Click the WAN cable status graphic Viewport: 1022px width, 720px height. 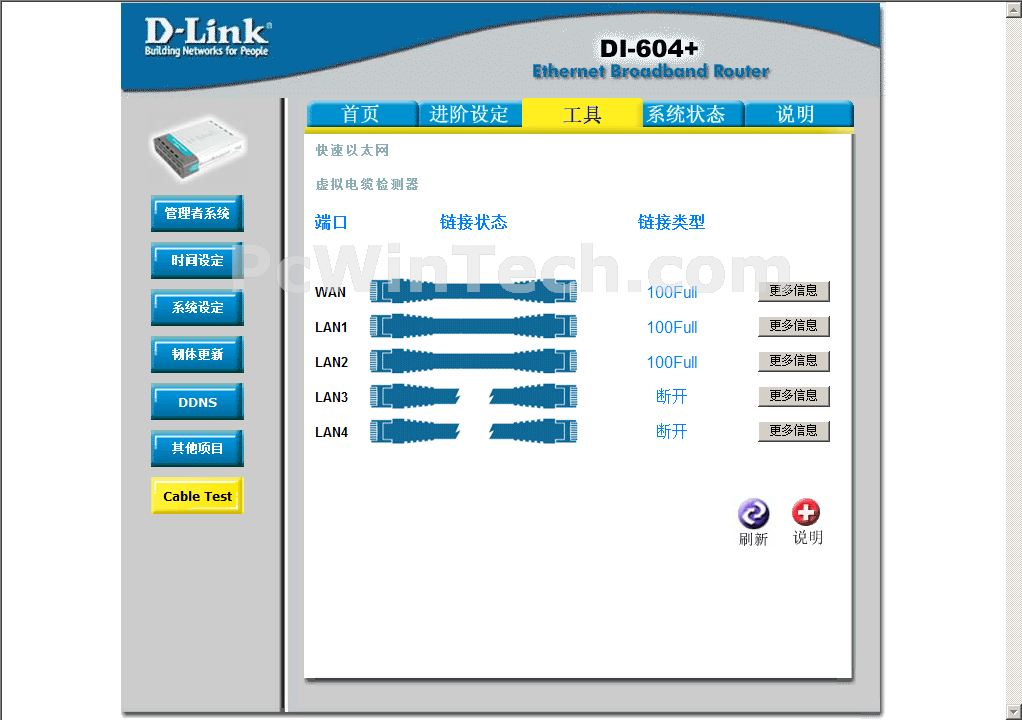[473, 291]
